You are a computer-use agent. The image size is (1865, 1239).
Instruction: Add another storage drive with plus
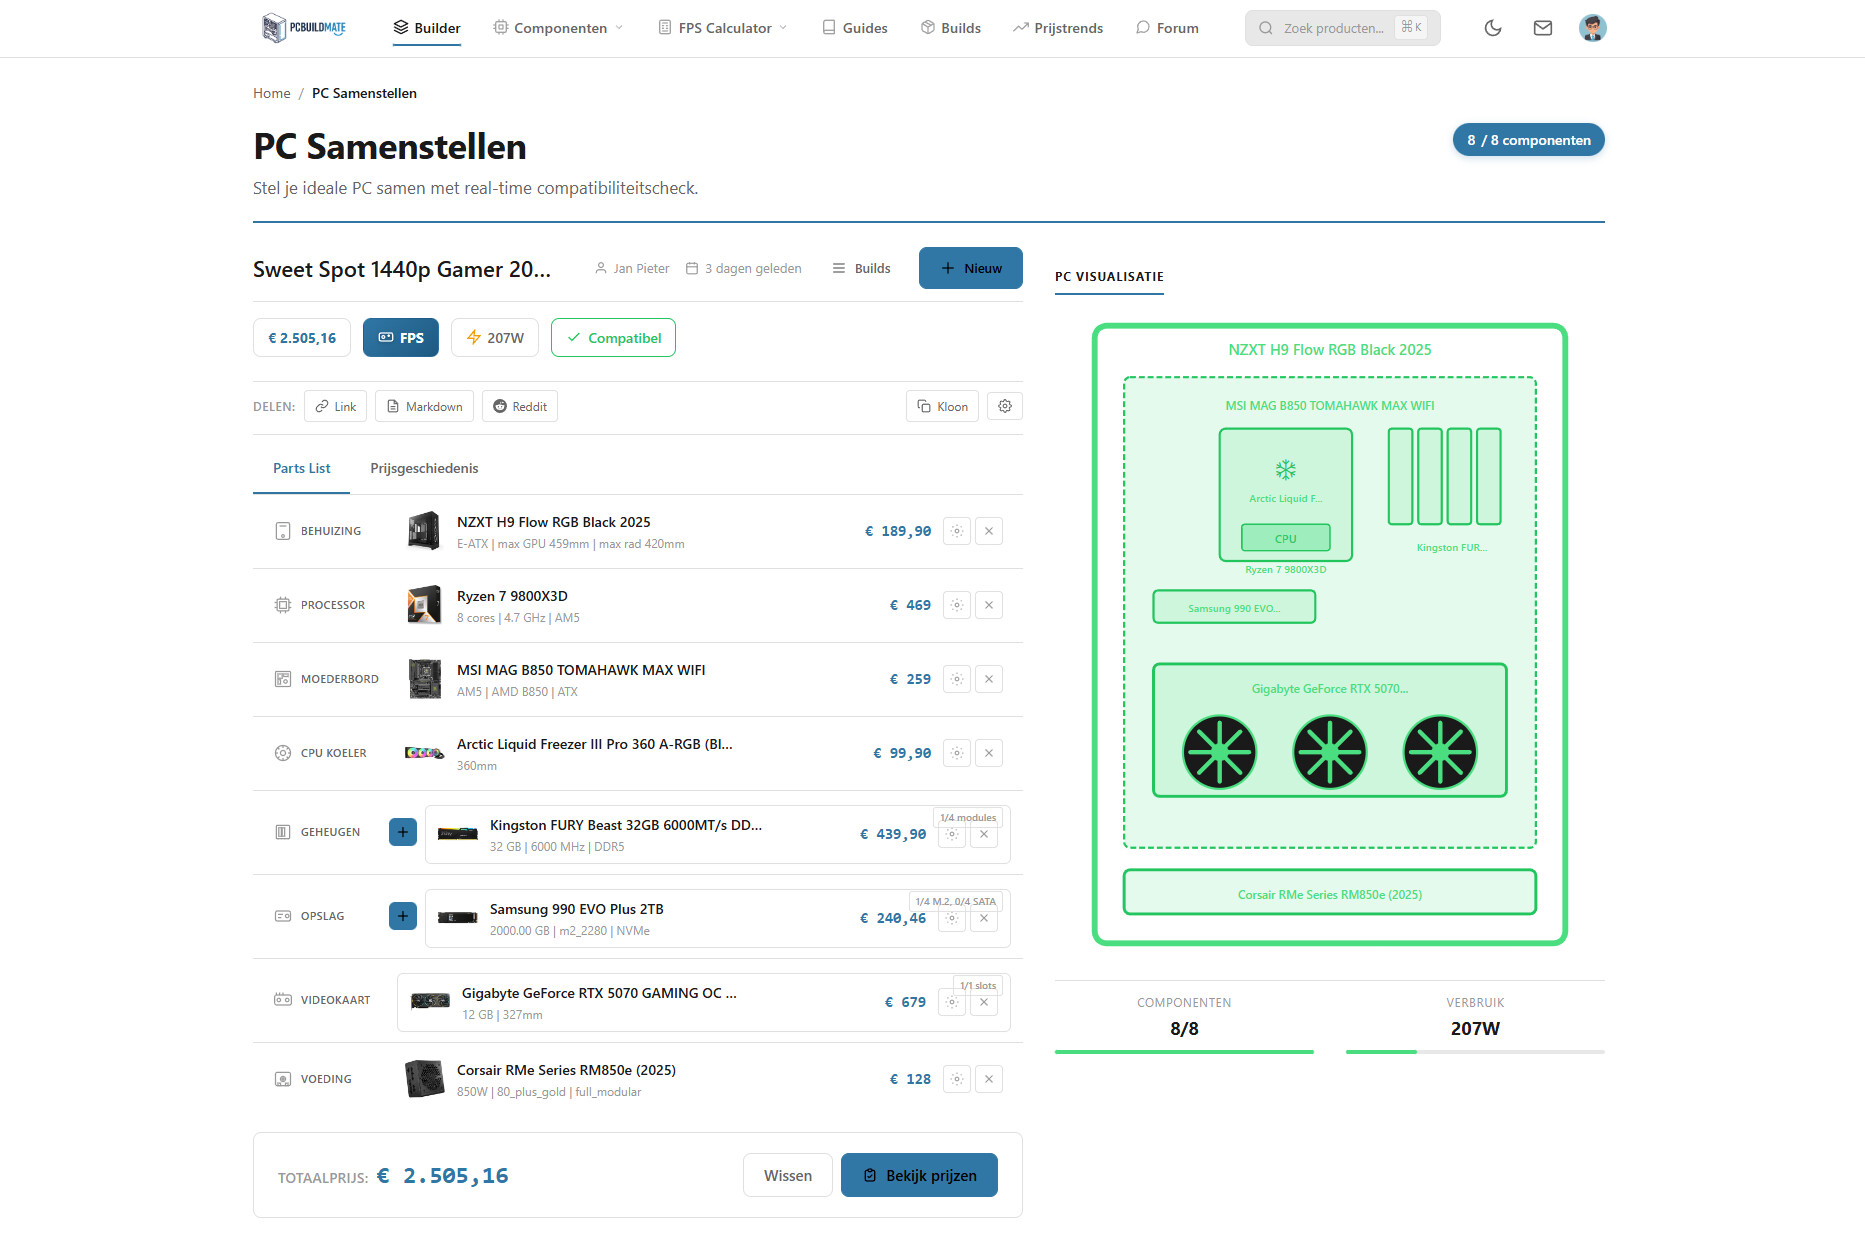(403, 916)
